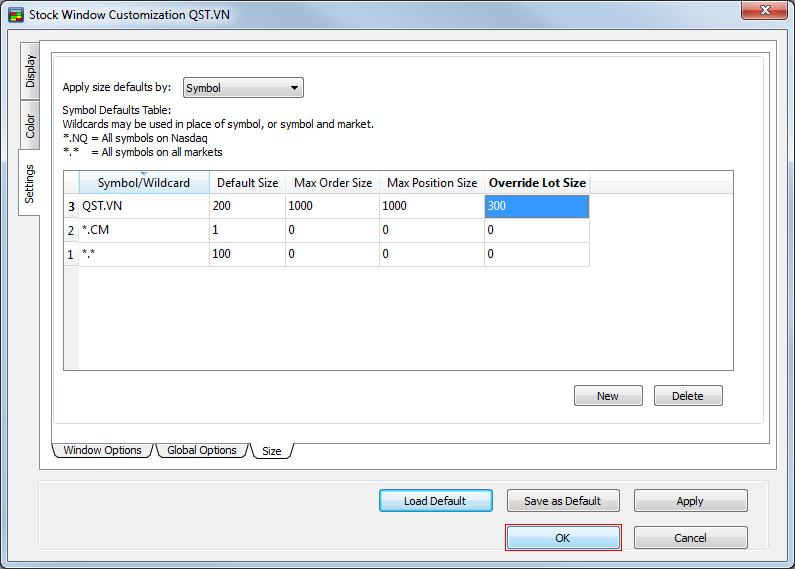Viewport: 795px width, 569px height.
Task: Click Save as Default button
Action: tap(563, 501)
